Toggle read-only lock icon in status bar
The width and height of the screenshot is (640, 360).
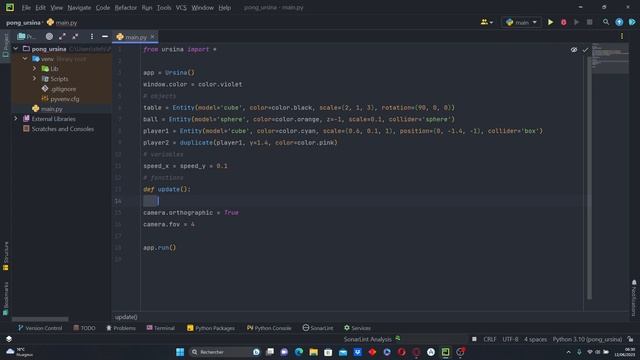(631, 339)
